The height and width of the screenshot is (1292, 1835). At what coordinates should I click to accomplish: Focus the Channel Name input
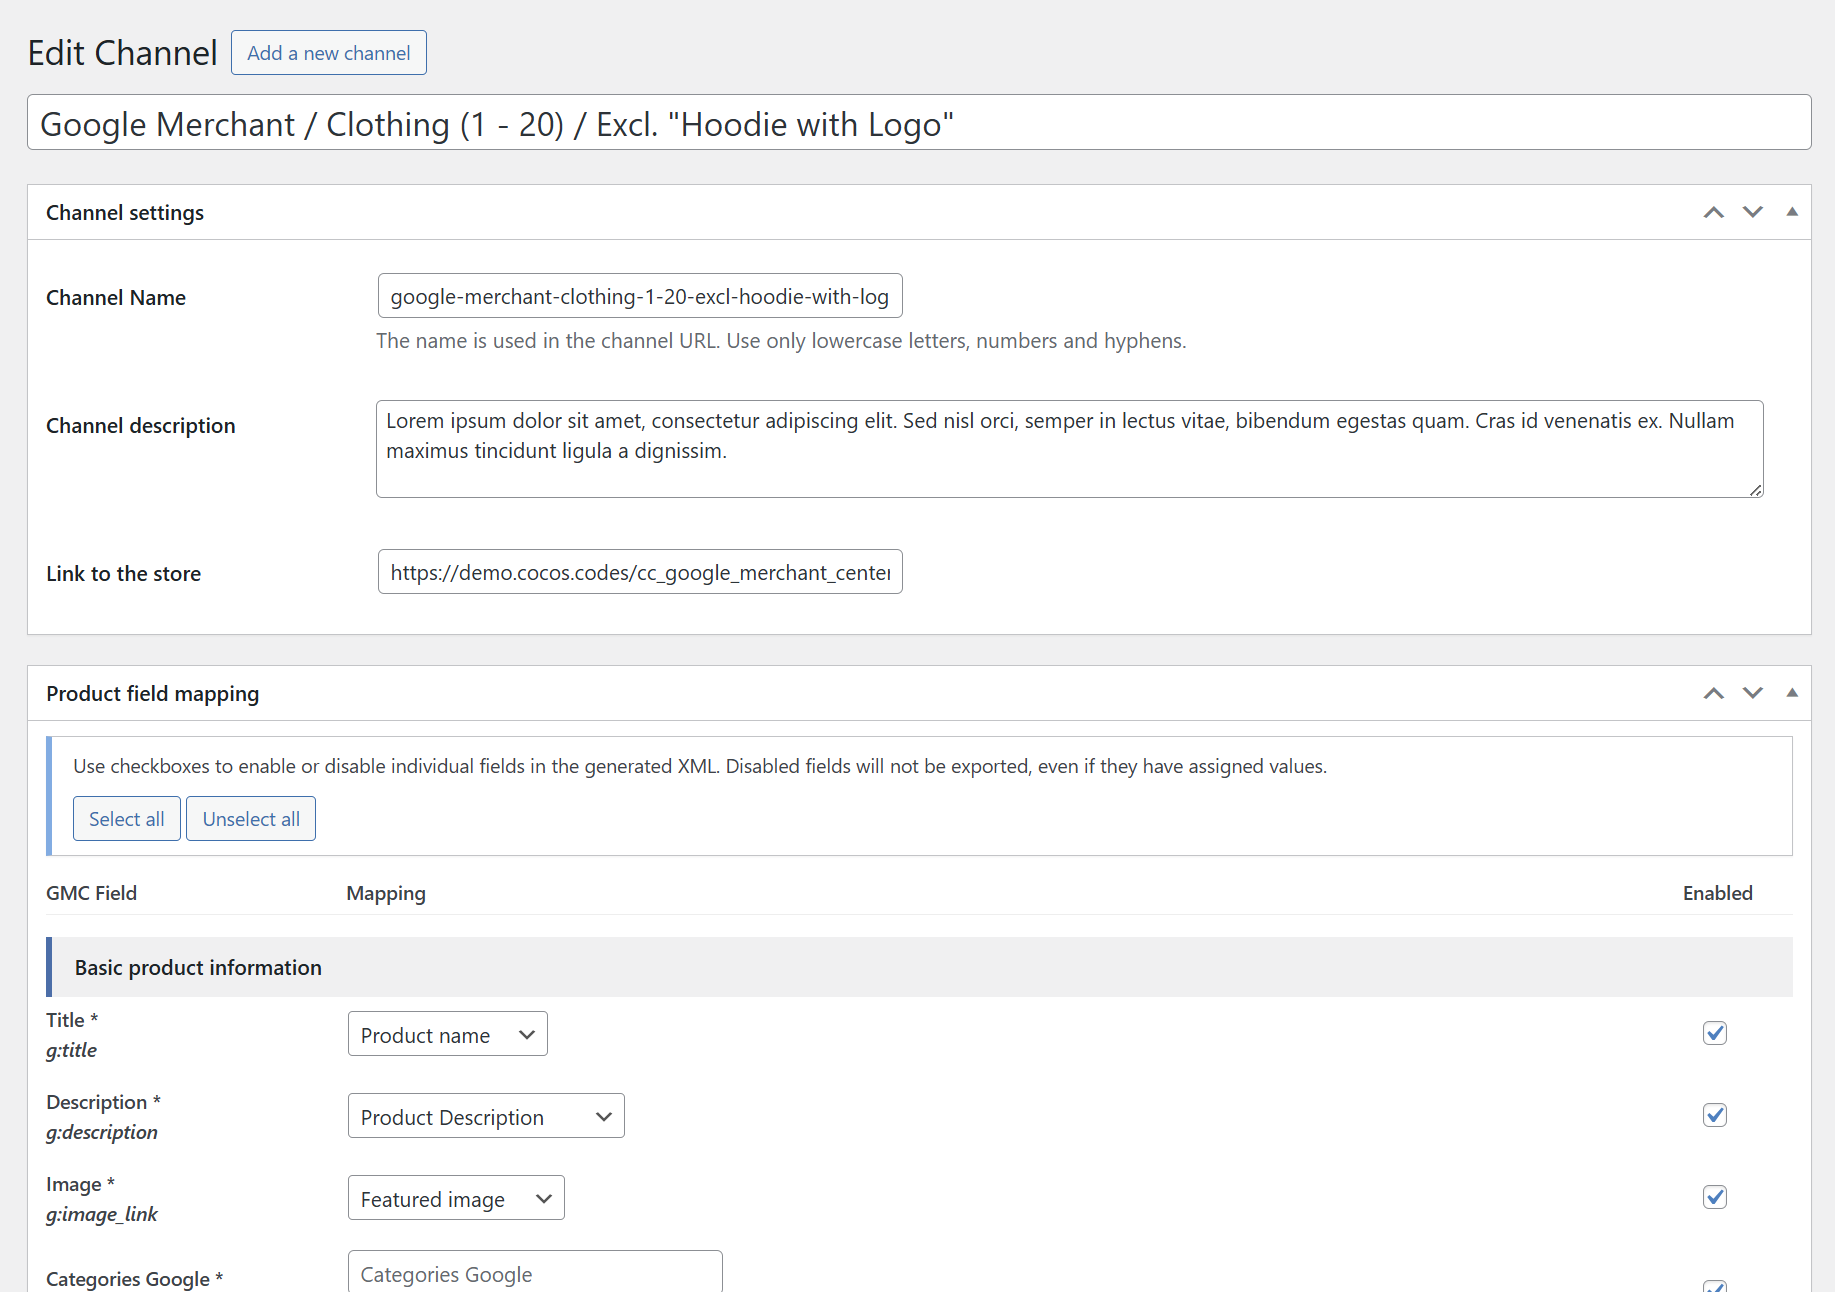tap(639, 296)
